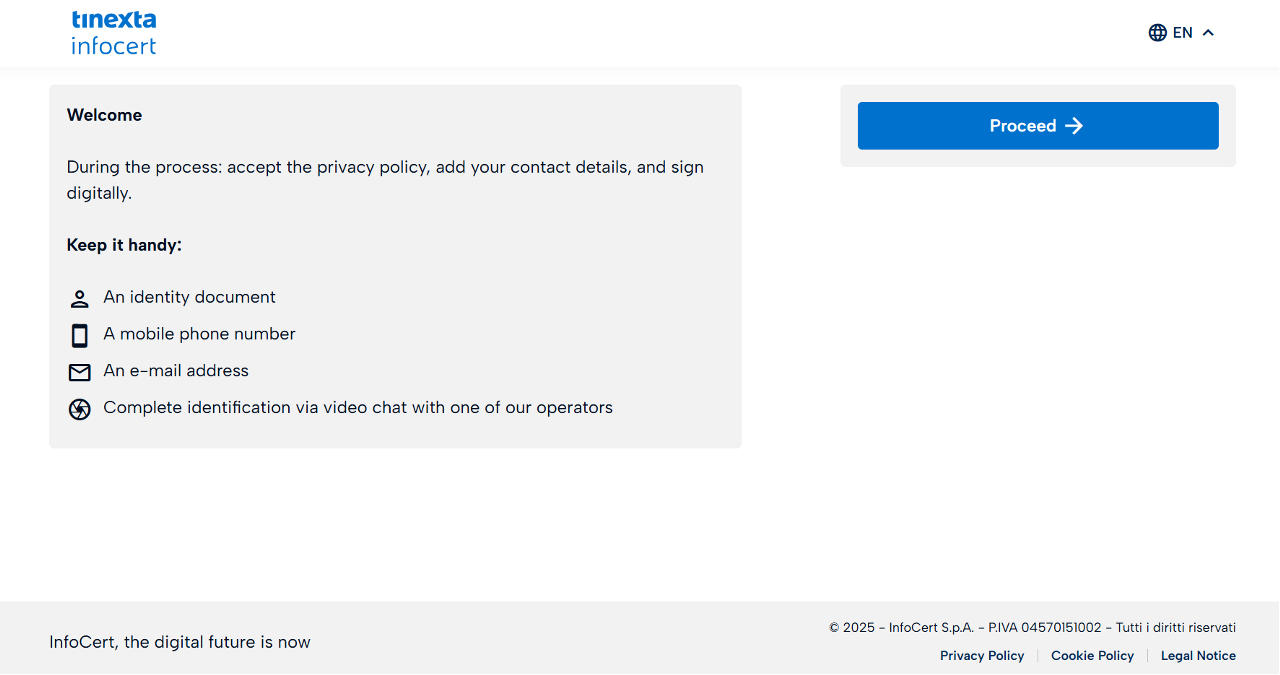The width and height of the screenshot is (1280, 675).
Task: Click the mobile phone icon
Action: click(x=80, y=335)
